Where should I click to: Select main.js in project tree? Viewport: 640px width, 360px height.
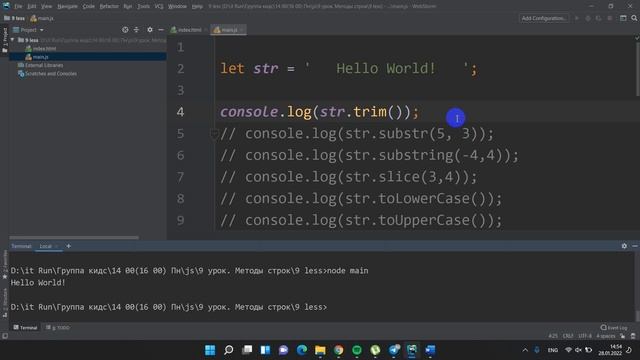coord(37,57)
